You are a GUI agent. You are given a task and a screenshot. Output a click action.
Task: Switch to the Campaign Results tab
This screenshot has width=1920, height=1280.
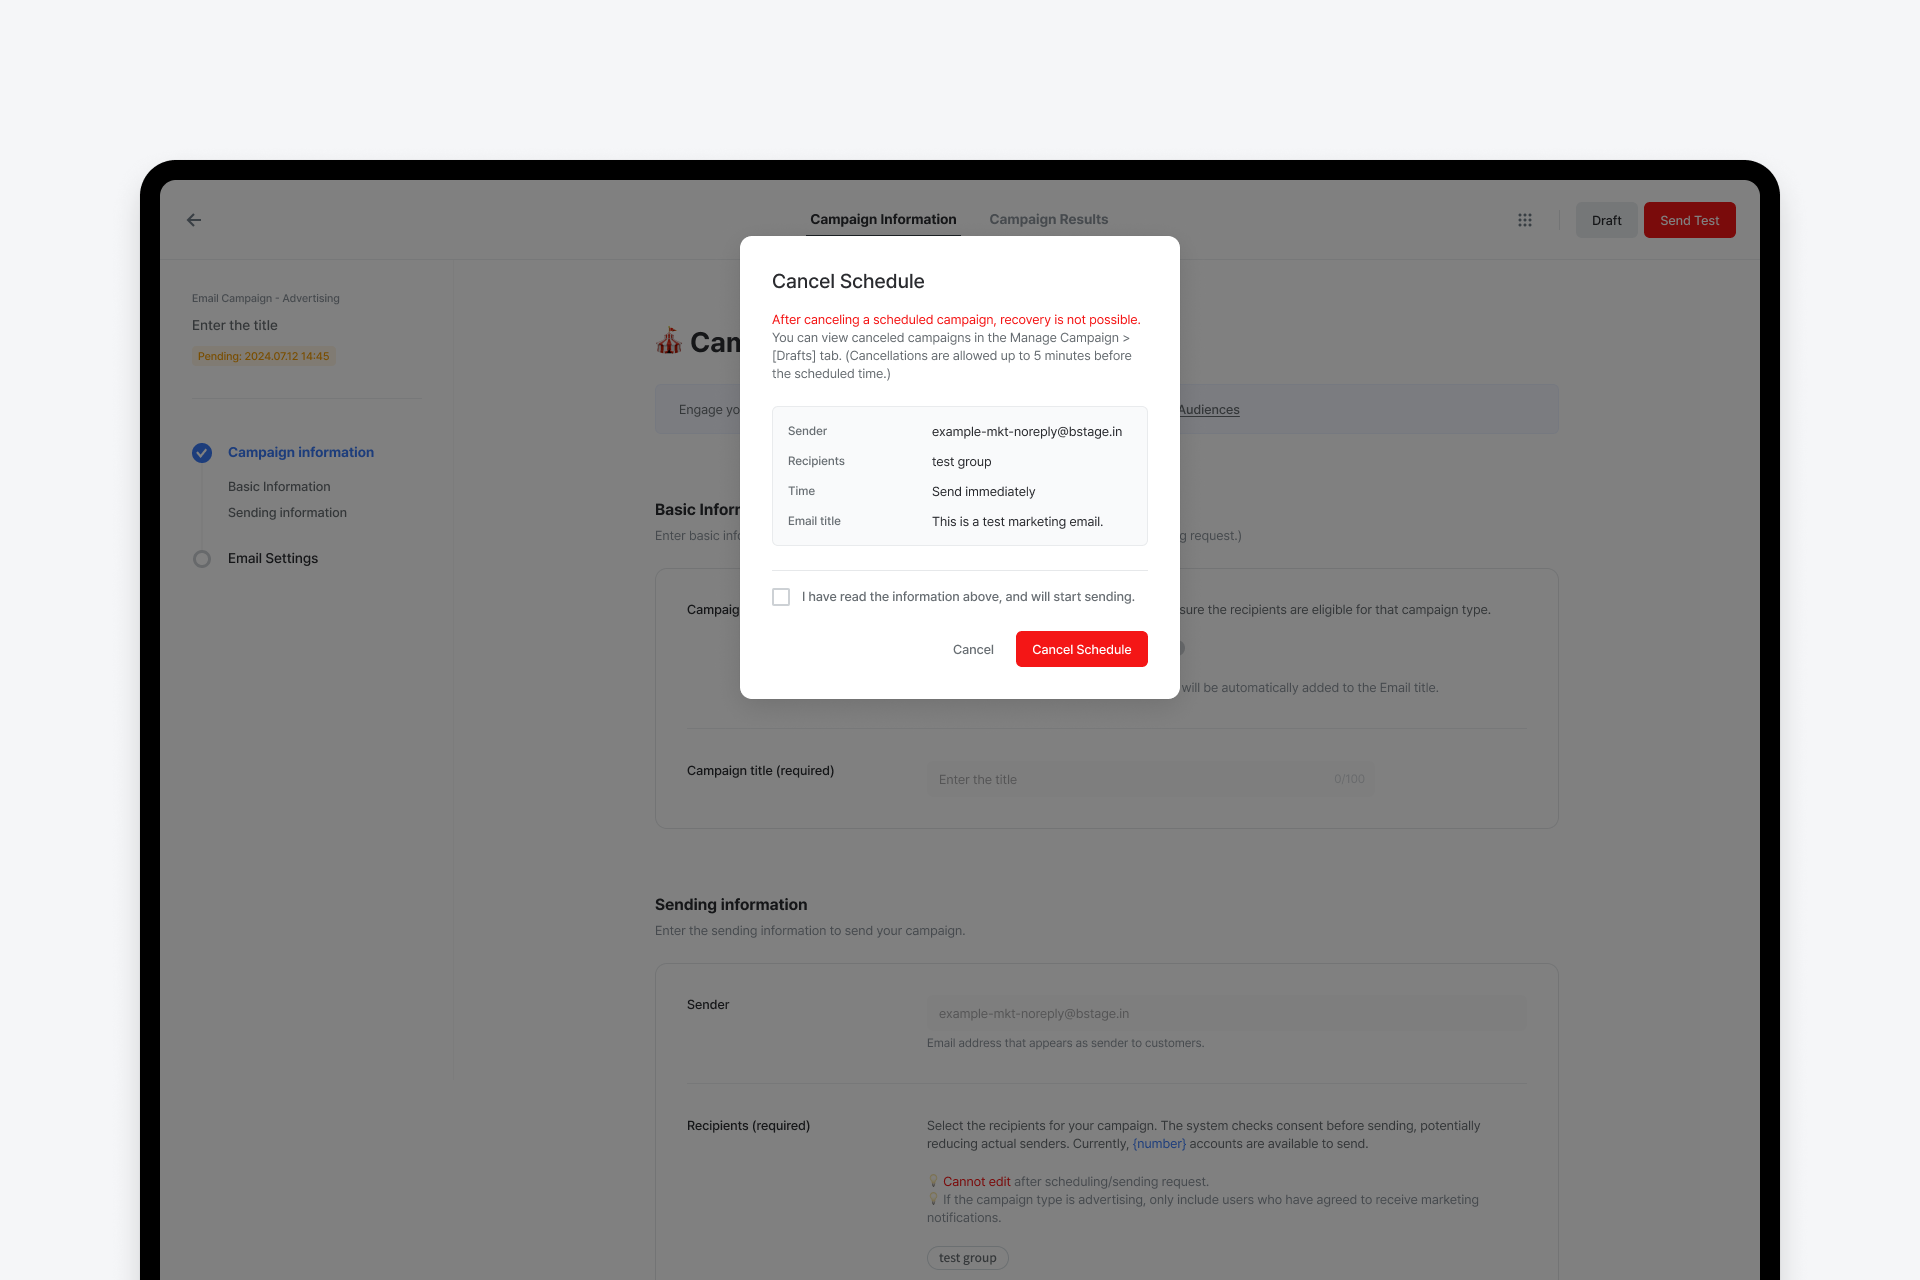(1048, 220)
